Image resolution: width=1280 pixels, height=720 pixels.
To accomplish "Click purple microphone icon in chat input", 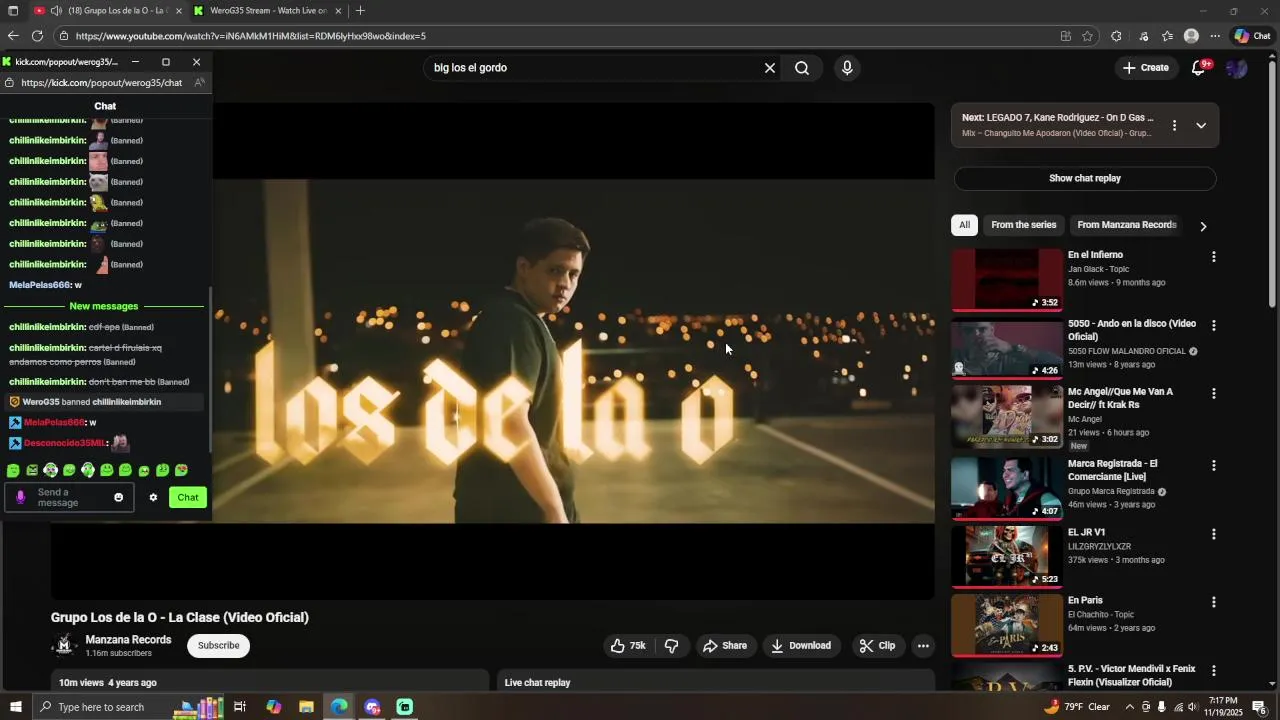I will 20,497.
